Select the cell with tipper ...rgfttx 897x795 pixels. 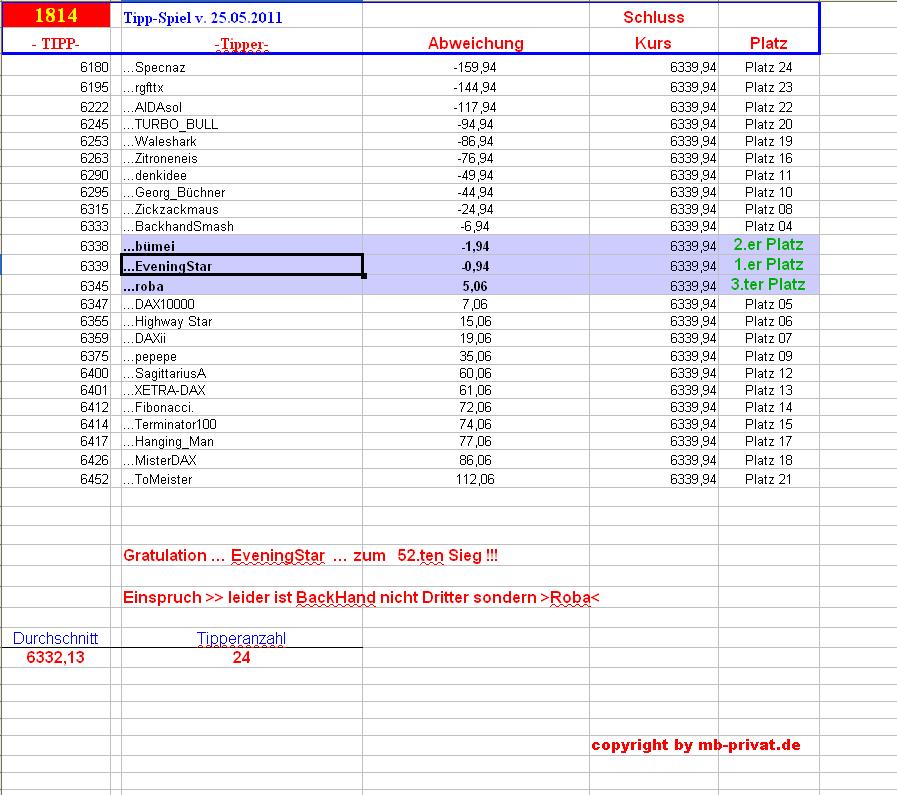pyautogui.click(x=241, y=88)
